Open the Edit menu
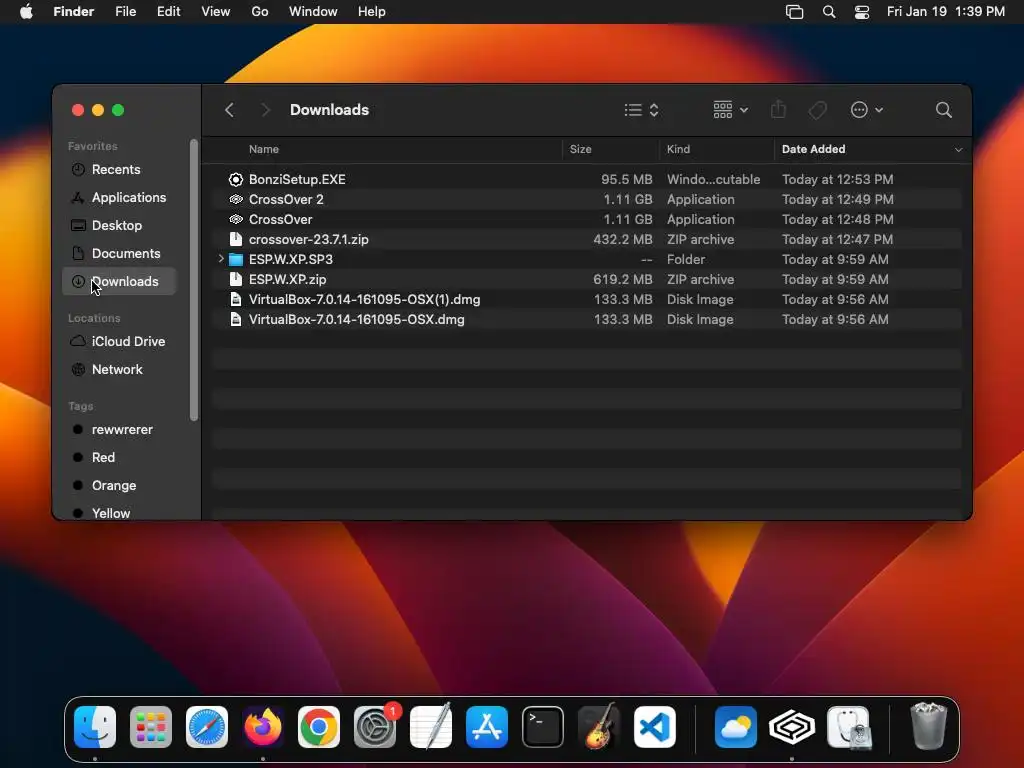The image size is (1024, 768). coord(168,12)
